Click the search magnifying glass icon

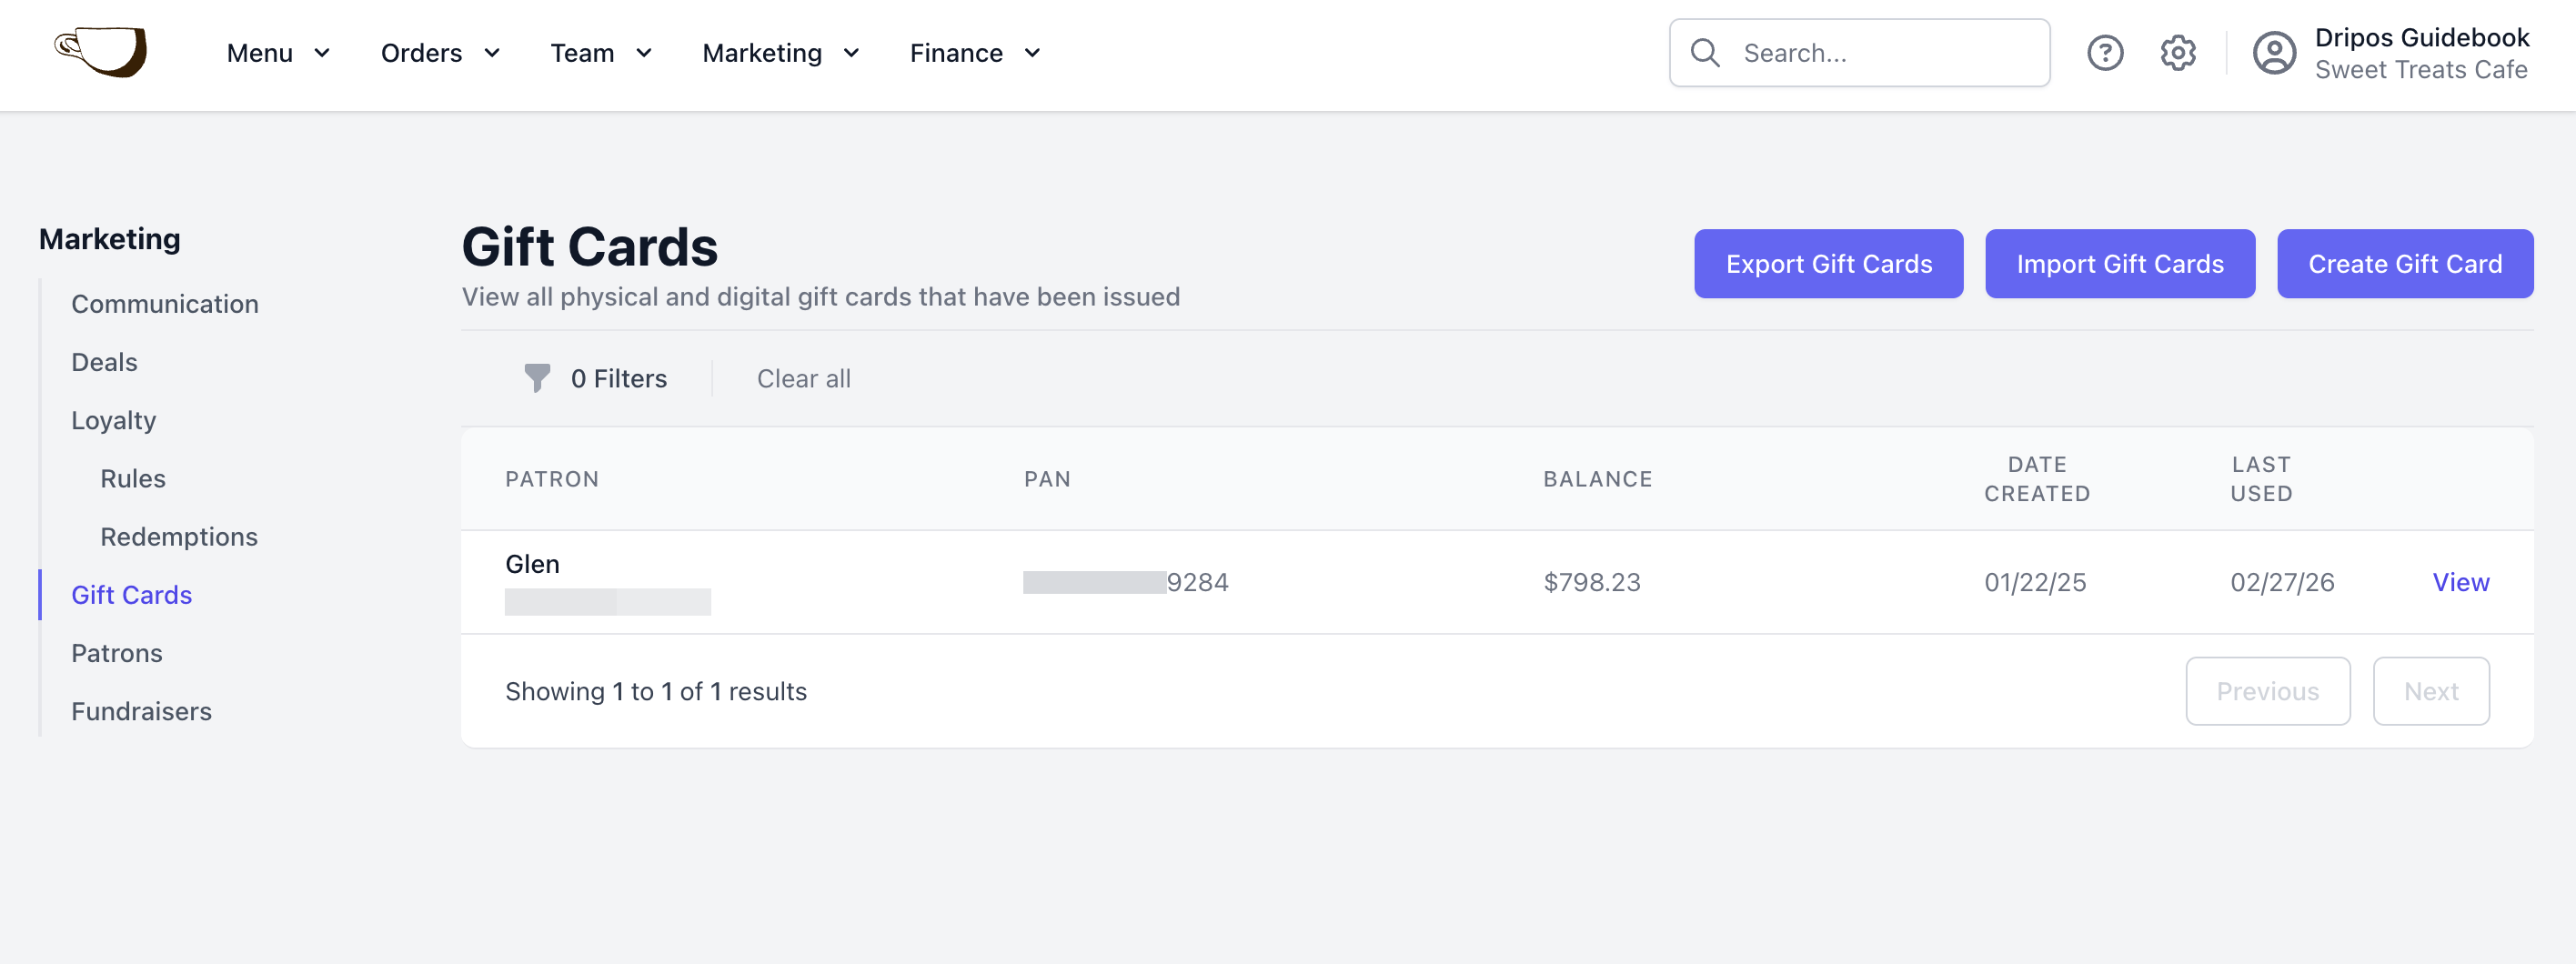click(x=1705, y=53)
